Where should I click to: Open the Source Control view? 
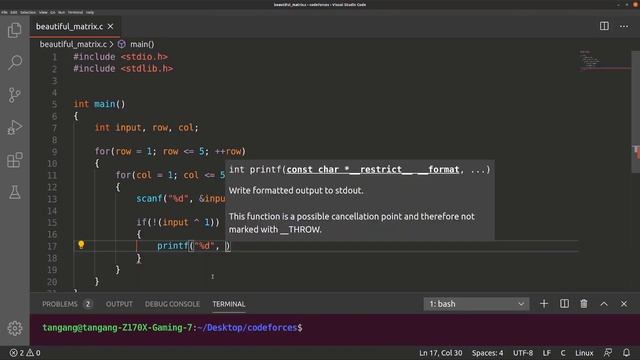point(15,95)
